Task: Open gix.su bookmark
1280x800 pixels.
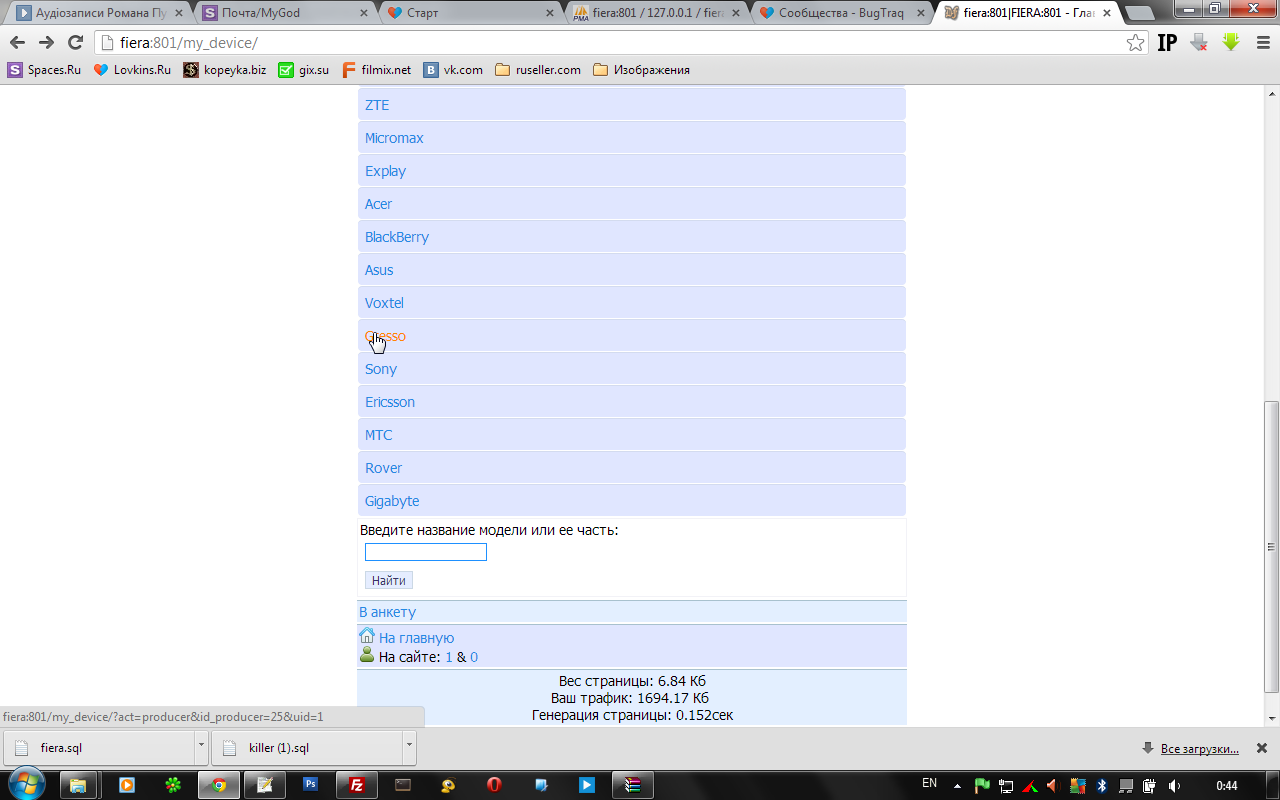Action: point(304,70)
